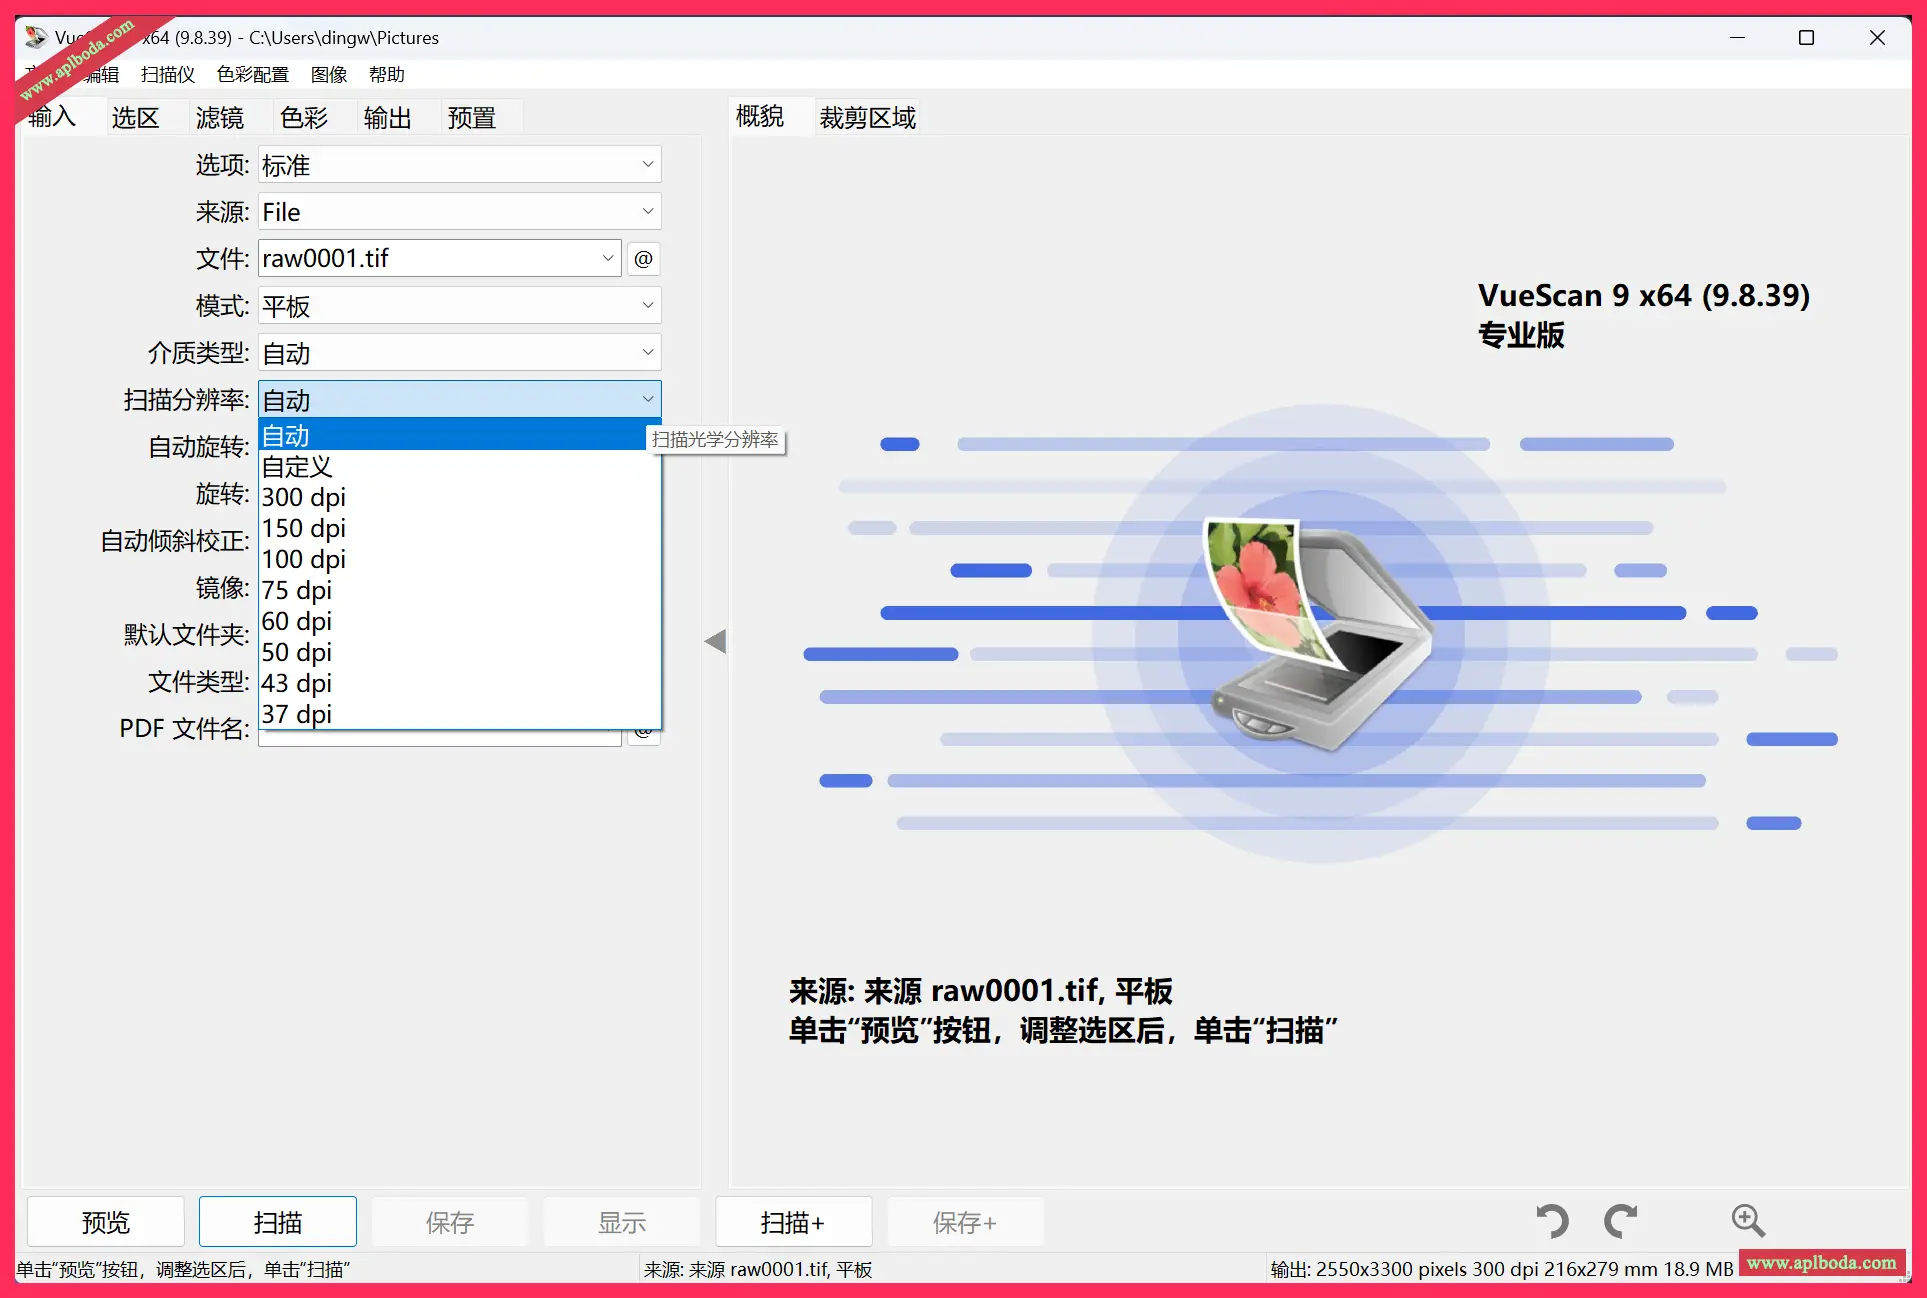The height and width of the screenshot is (1298, 1927).
Task: Click the @ button next to raw0001.tif
Action: [643, 259]
